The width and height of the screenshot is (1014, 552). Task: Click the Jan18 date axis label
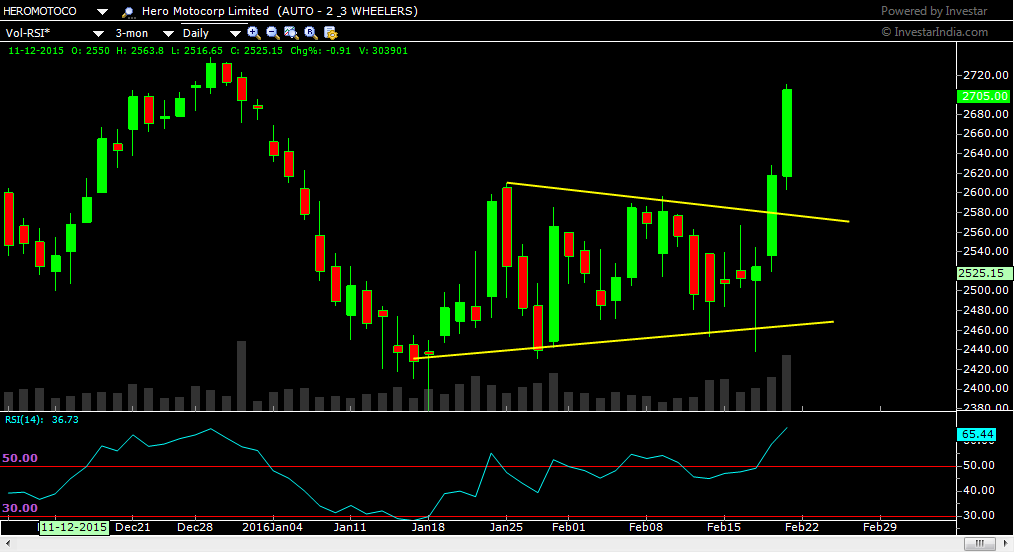[428, 527]
